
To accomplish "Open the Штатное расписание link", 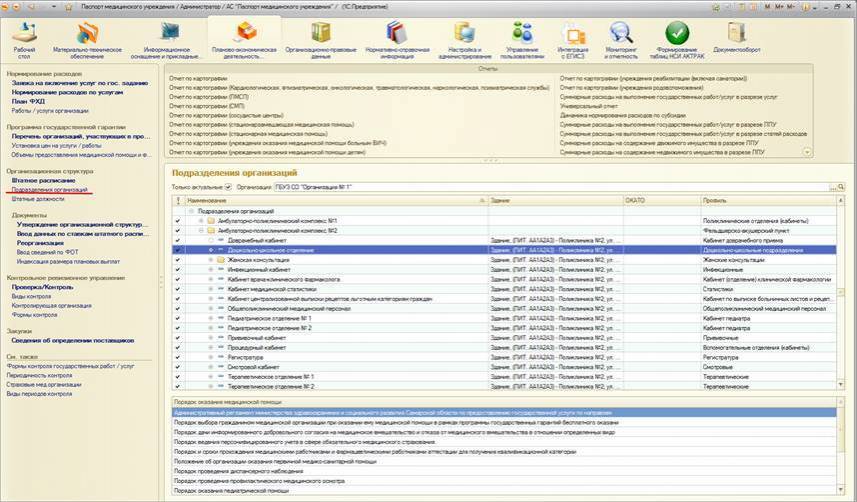I will [42, 180].
